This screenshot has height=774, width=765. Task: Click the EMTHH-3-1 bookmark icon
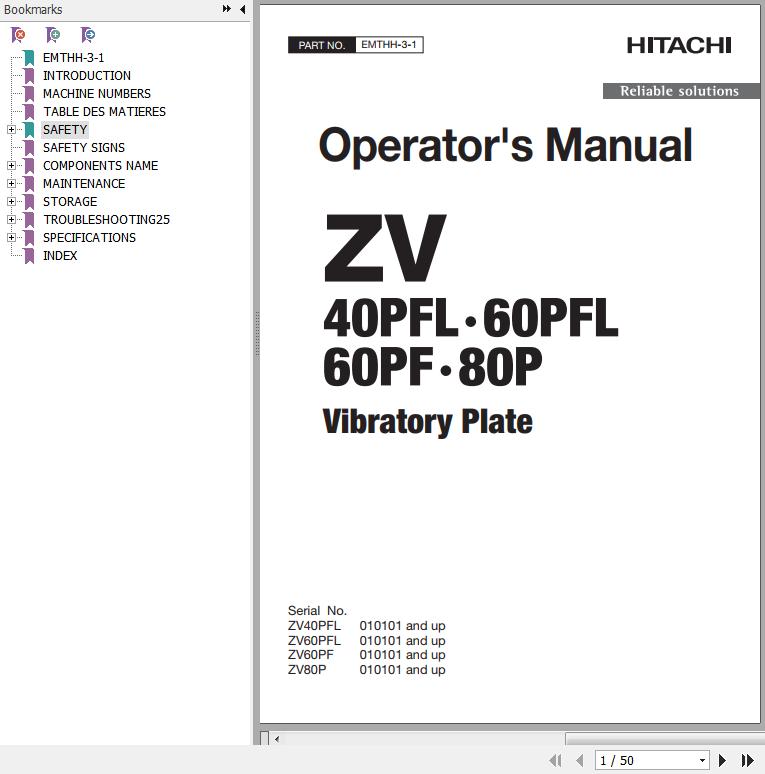point(29,58)
